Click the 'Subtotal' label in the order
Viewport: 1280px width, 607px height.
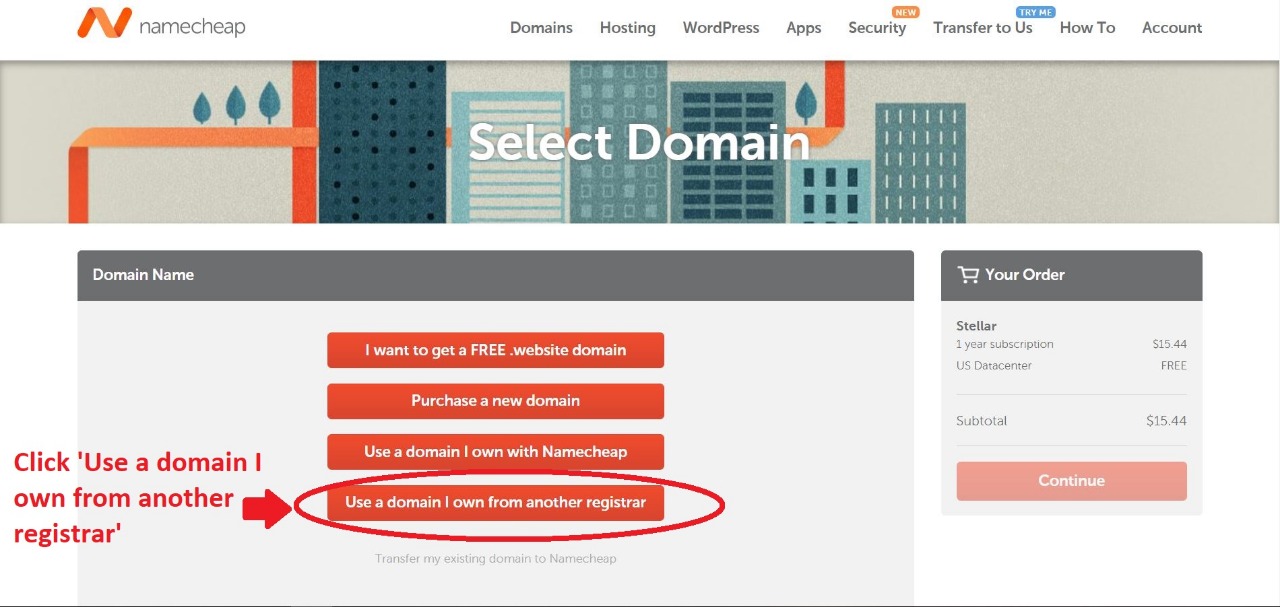[x=982, y=421]
